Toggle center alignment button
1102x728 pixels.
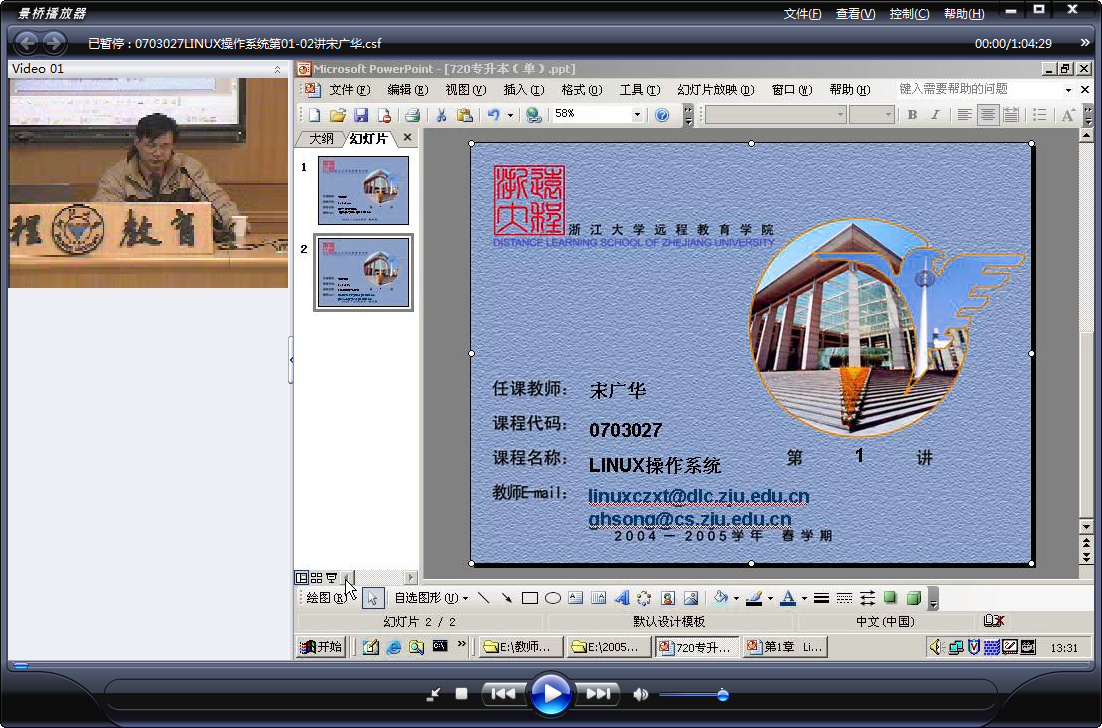click(x=987, y=115)
